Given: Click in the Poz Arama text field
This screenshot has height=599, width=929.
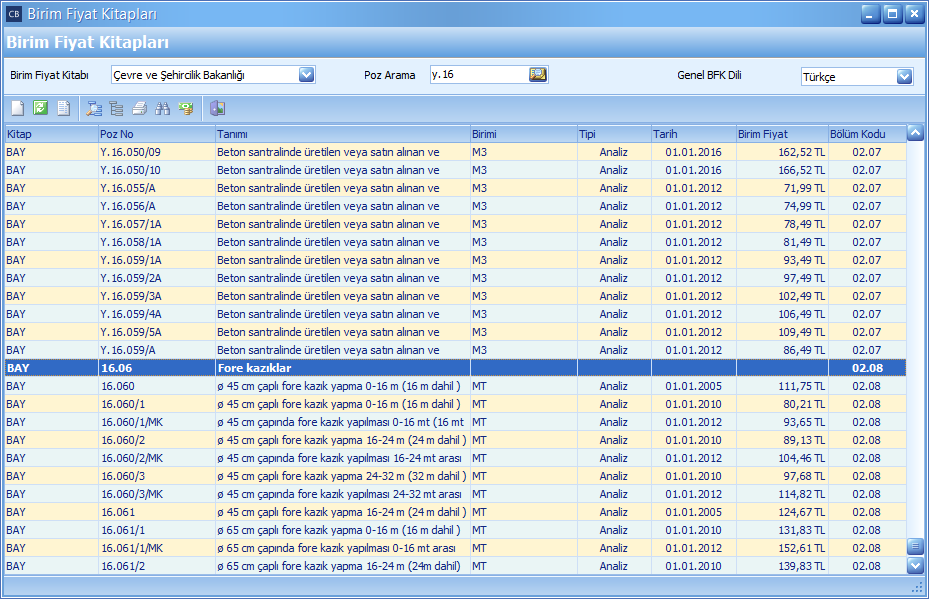Looking at the screenshot, I should (476, 75).
